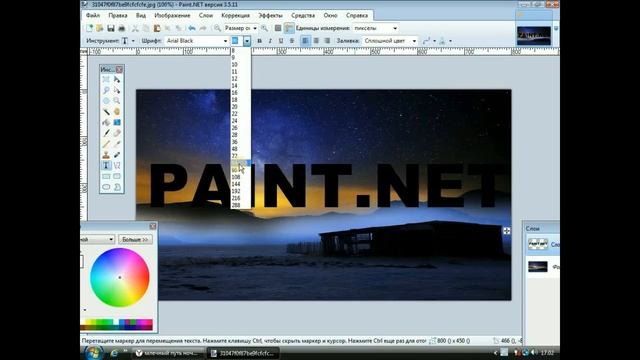The width and height of the screenshot is (640, 360).
Task: Click the Print toolbar icon
Action: 121,28
